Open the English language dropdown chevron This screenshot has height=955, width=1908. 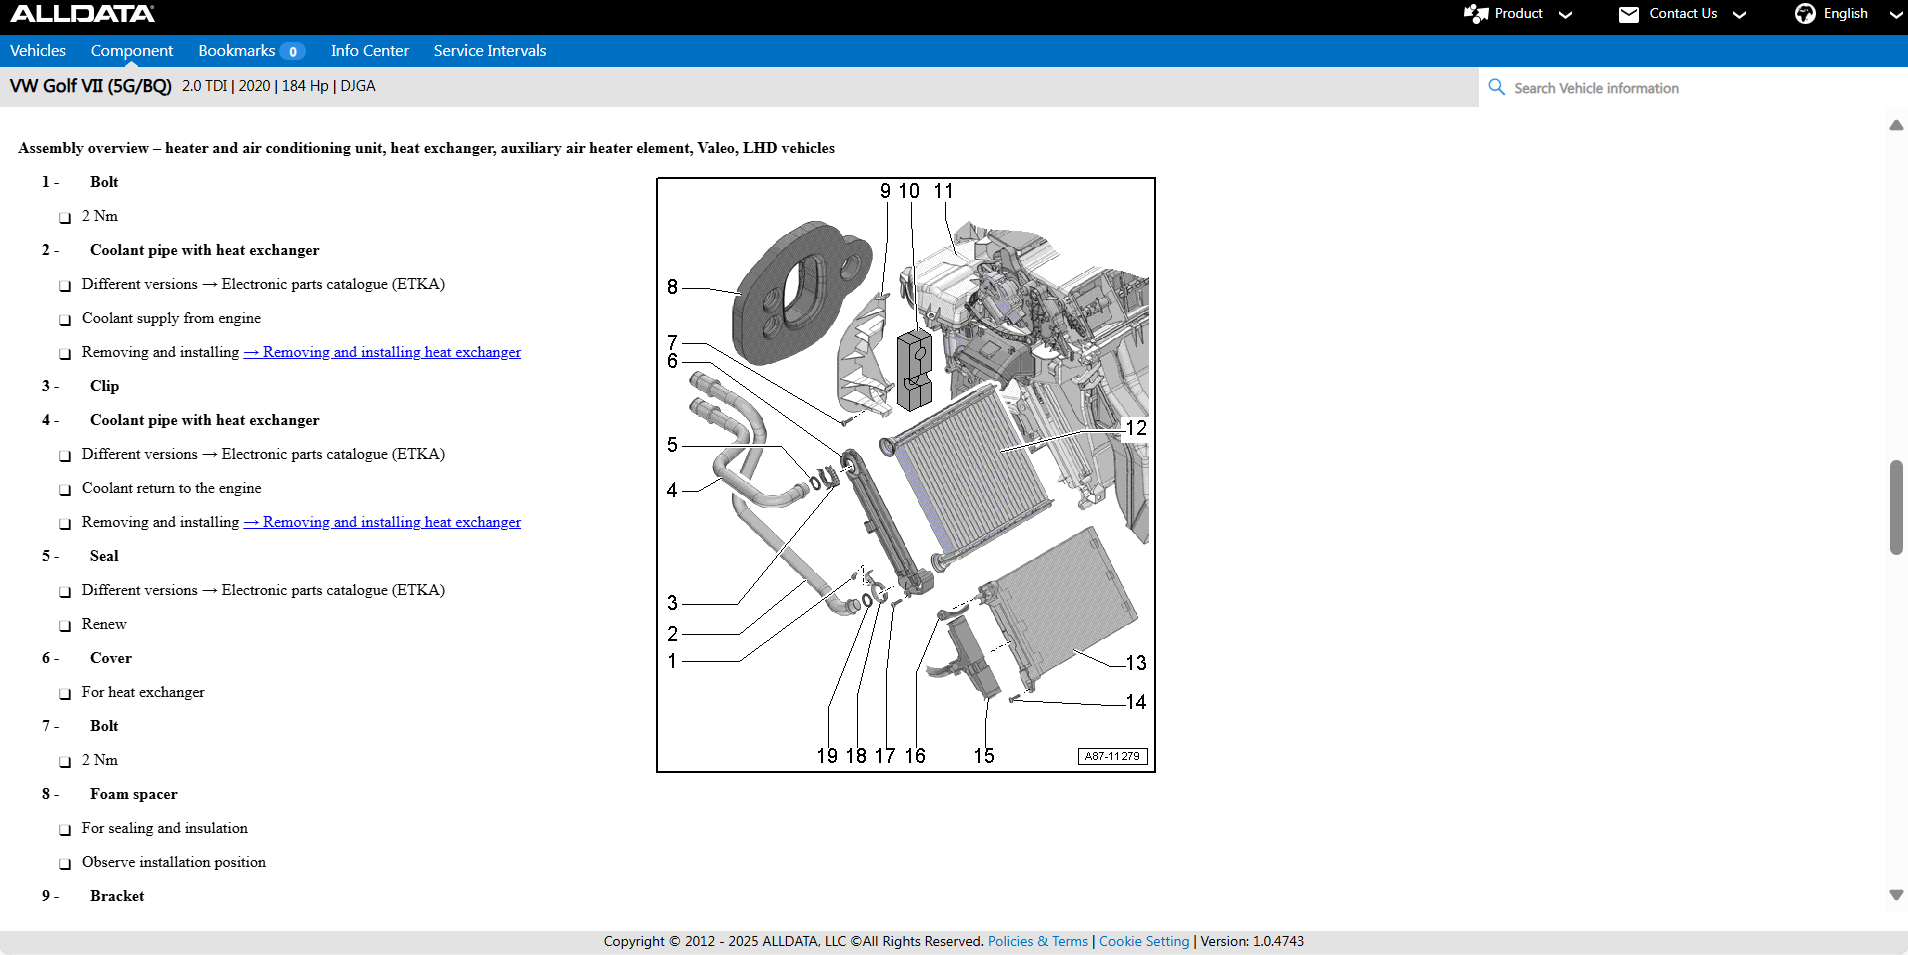(x=1895, y=15)
